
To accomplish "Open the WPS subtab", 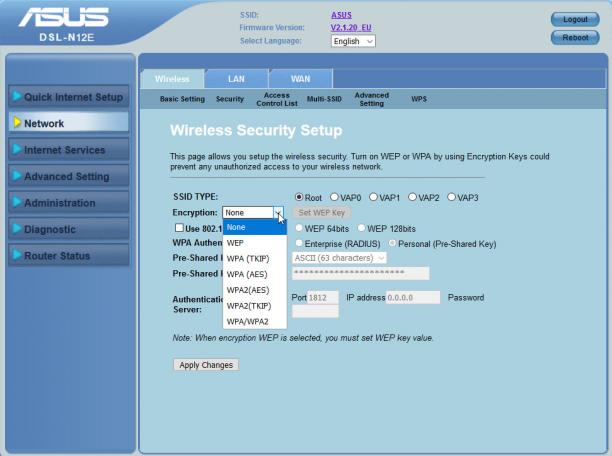I will 419,99.
